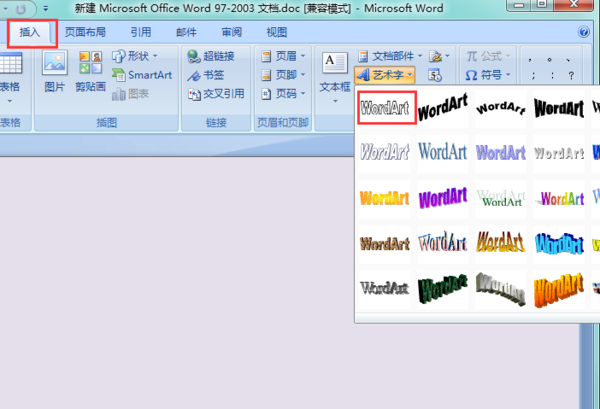The image size is (600, 409).
Task: Insert the colon special symbol
Action: click(552, 75)
